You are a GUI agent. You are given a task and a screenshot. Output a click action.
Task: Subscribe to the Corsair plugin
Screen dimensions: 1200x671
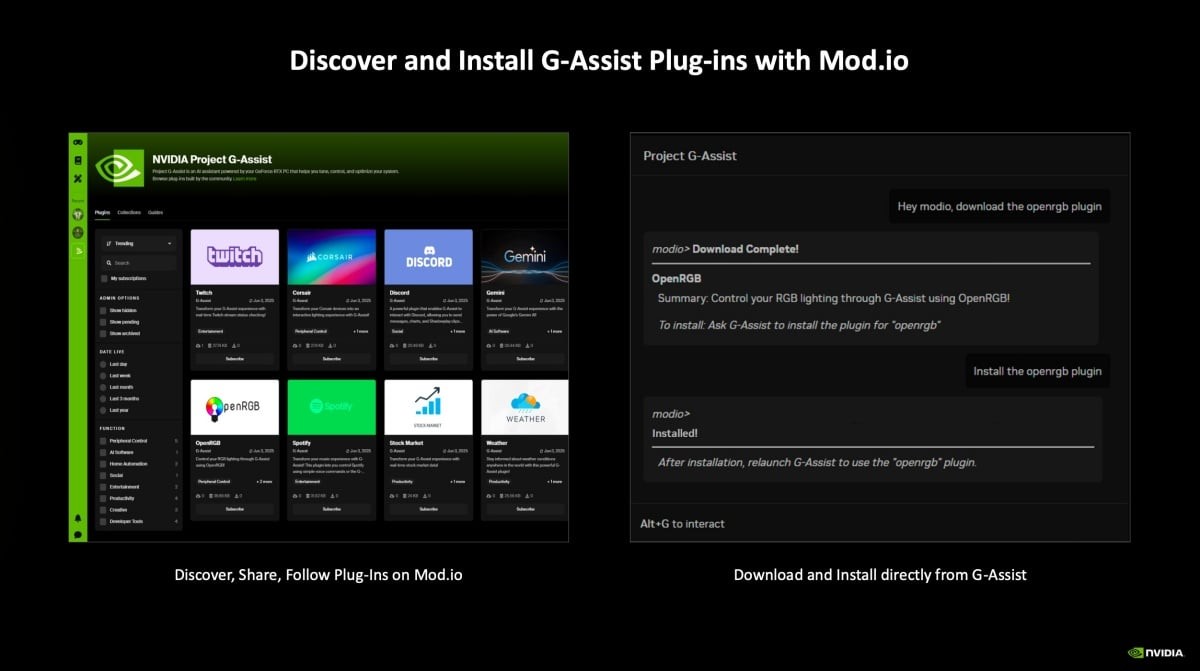(x=331, y=358)
